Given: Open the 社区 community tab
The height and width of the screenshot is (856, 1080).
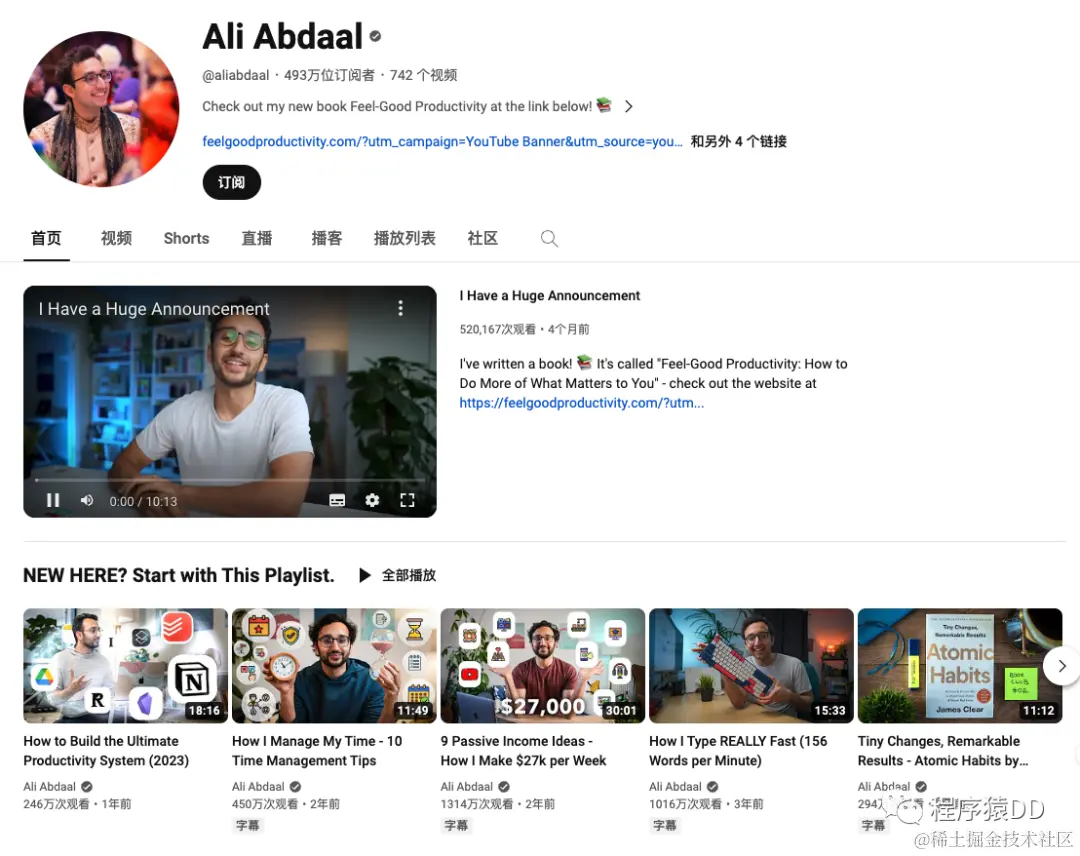Looking at the screenshot, I should click(482, 239).
